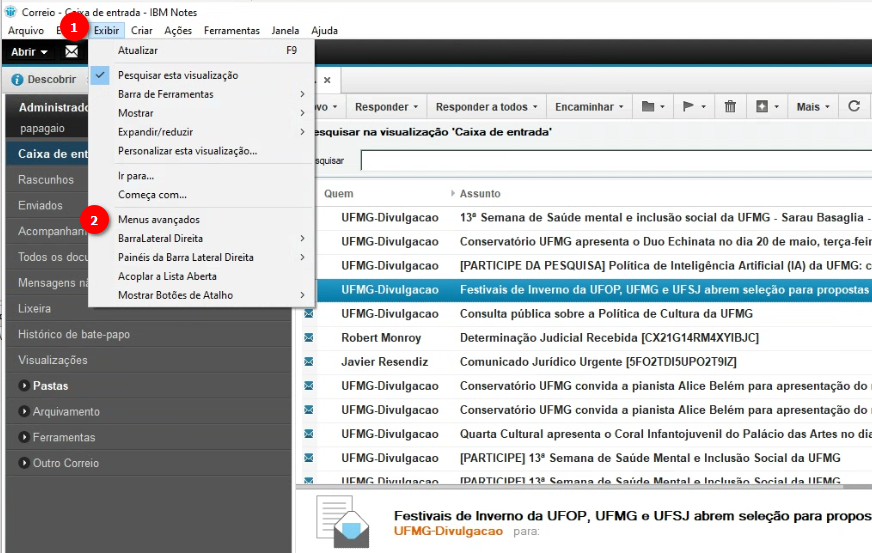Click the mail envelope icon beside Abrir
The width and height of the screenshot is (872, 553).
[x=72, y=52]
